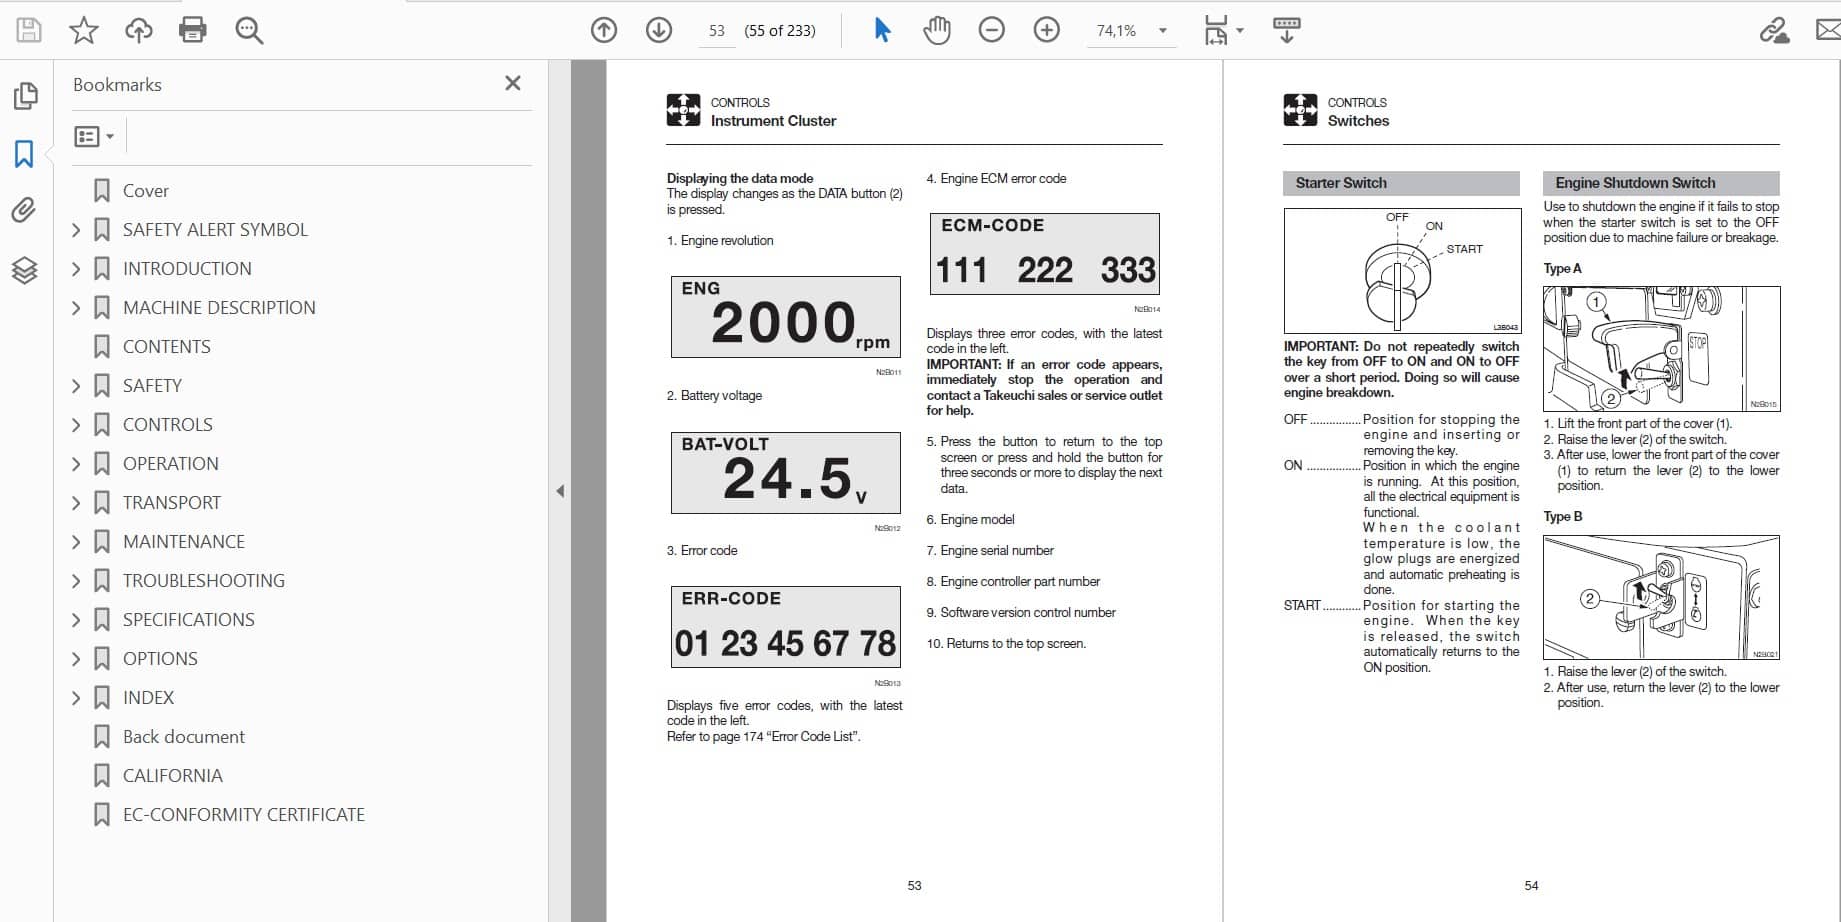Click the ECM-CODE display figure
The width and height of the screenshot is (1841, 922).
(1045, 254)
